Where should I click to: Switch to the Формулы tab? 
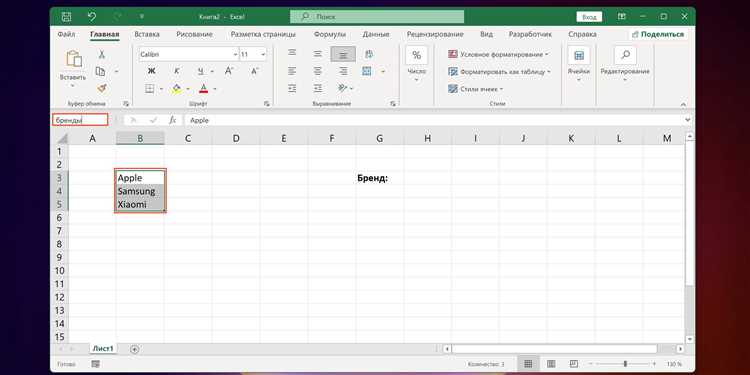click(330, 34)
